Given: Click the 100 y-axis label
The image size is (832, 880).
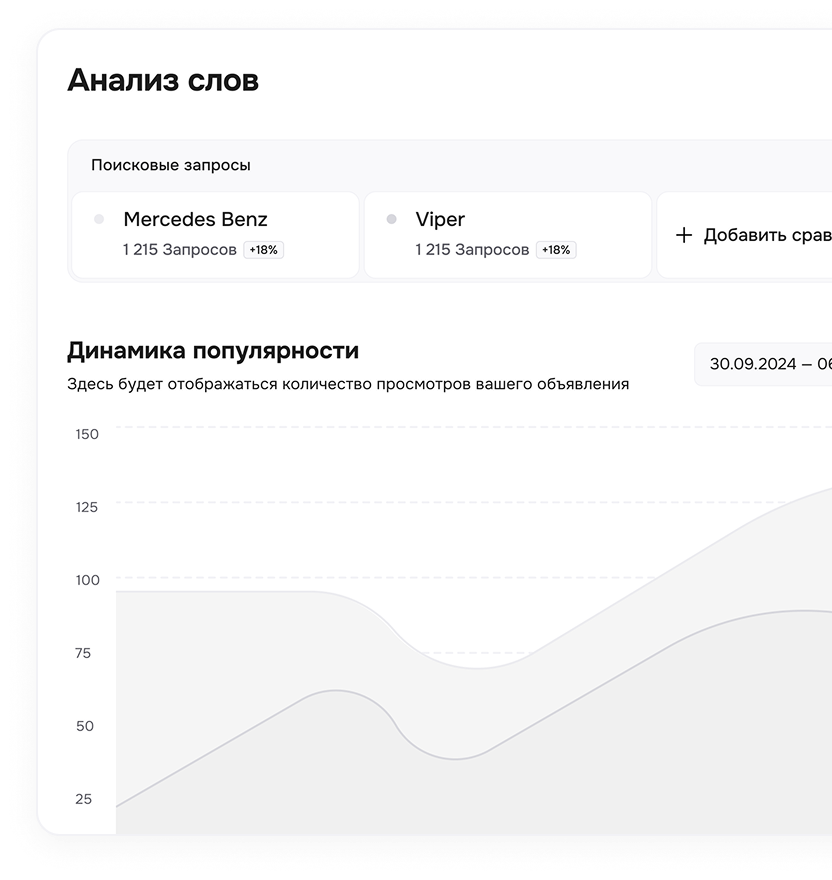Looking at the screenshot, I should click(x=88, y=580).
